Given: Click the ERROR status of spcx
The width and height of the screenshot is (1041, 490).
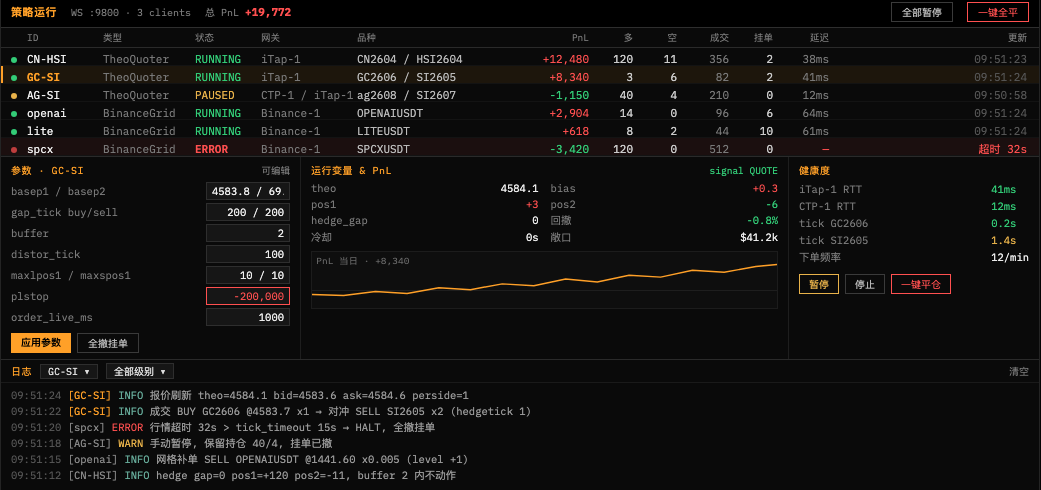Looking at the screenshot, I should click(x=211, y=149).
